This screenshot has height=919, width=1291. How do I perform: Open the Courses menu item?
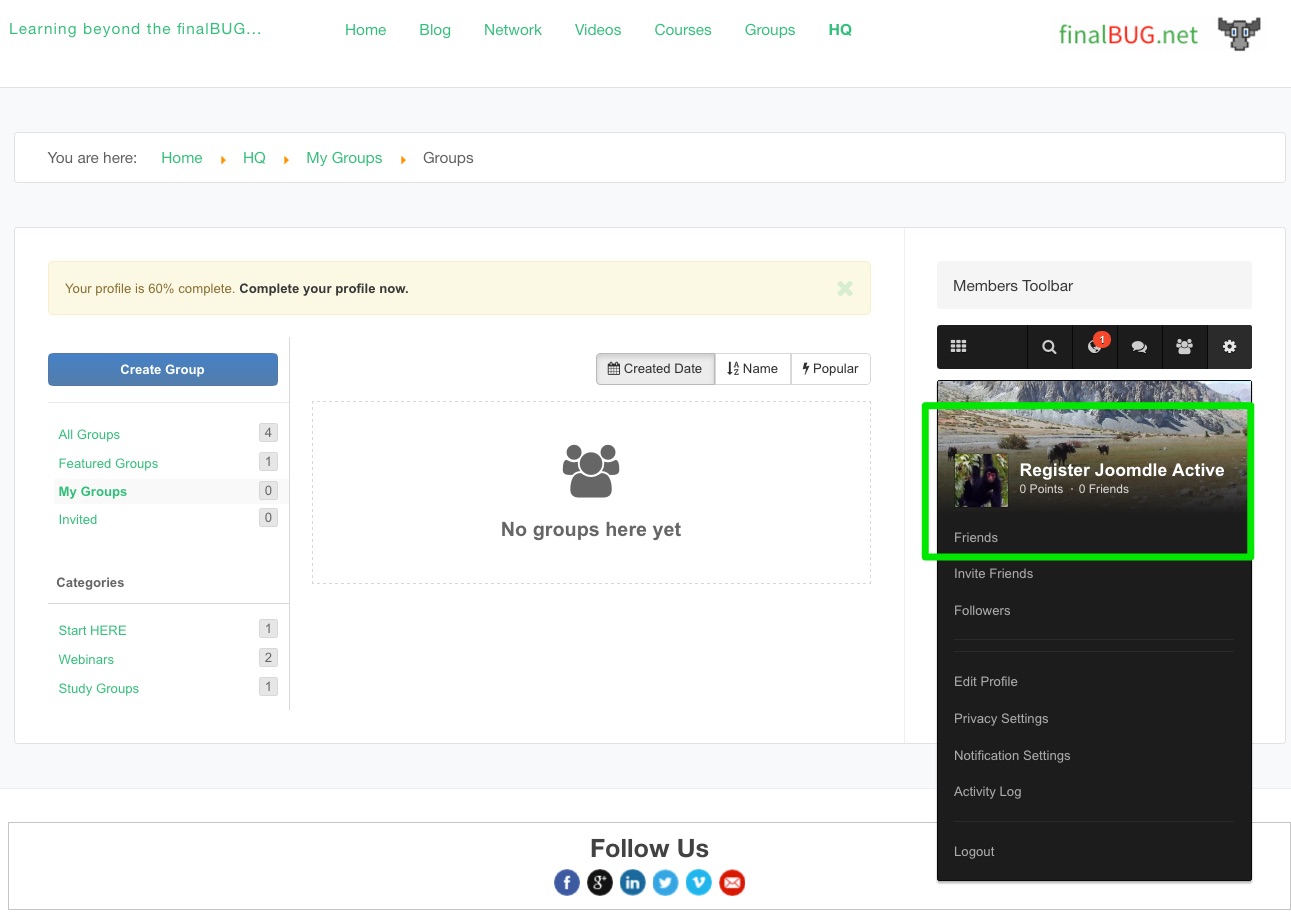pos(683,30)
